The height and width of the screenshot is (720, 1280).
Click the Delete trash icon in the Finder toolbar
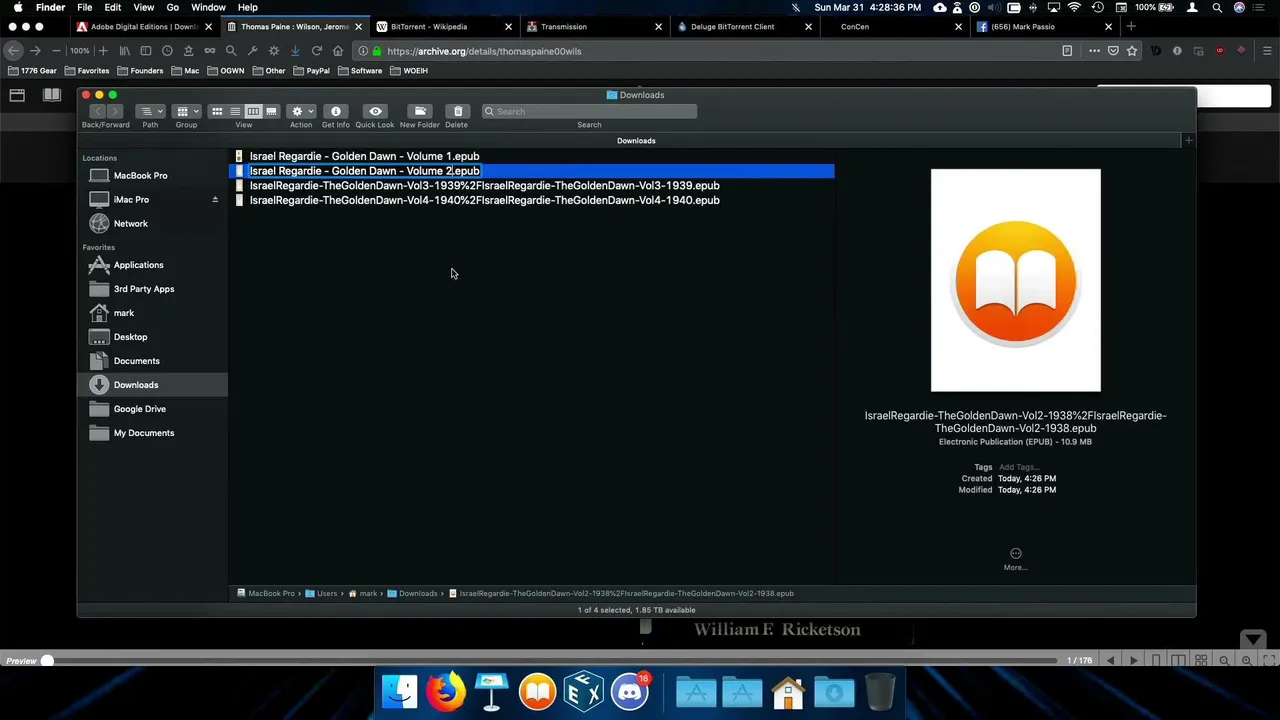[x=458, y=111]
